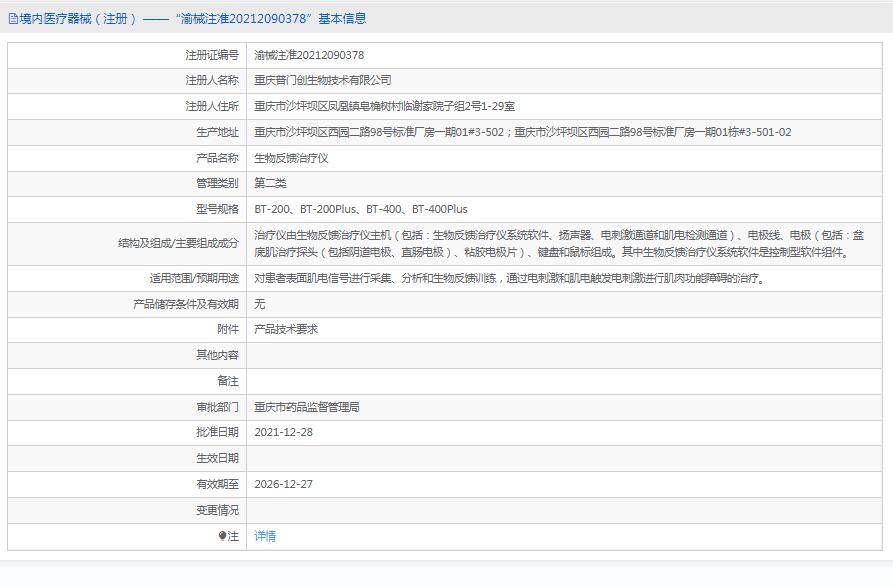893x587 pixels.
Task: Click the expiry date 2026-12-27
Action: point(283,484)
